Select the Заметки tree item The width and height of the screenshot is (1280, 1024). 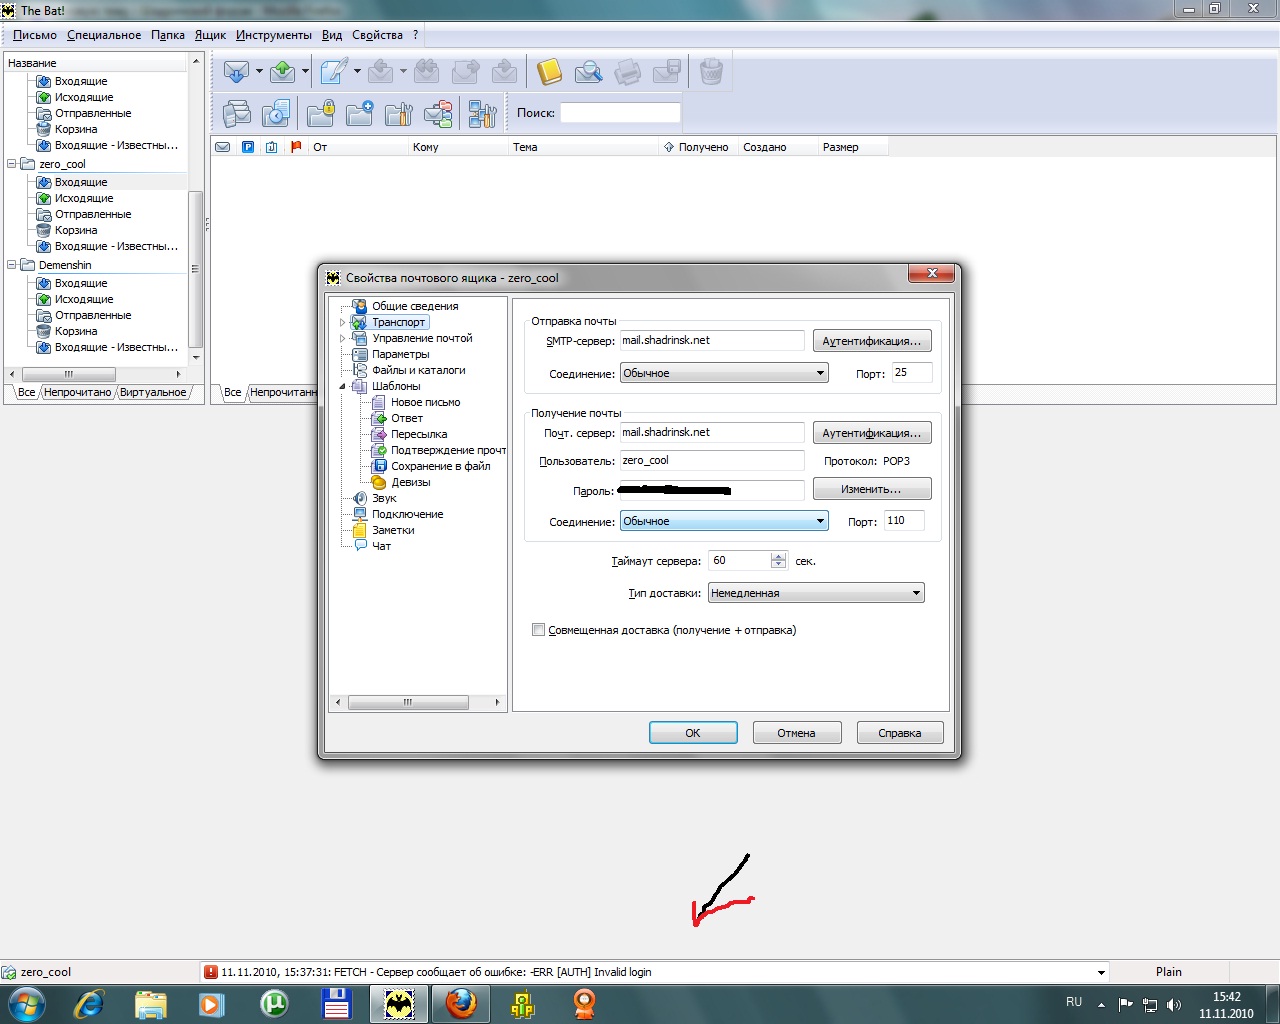pyautogui.click(x=393, y=530)
